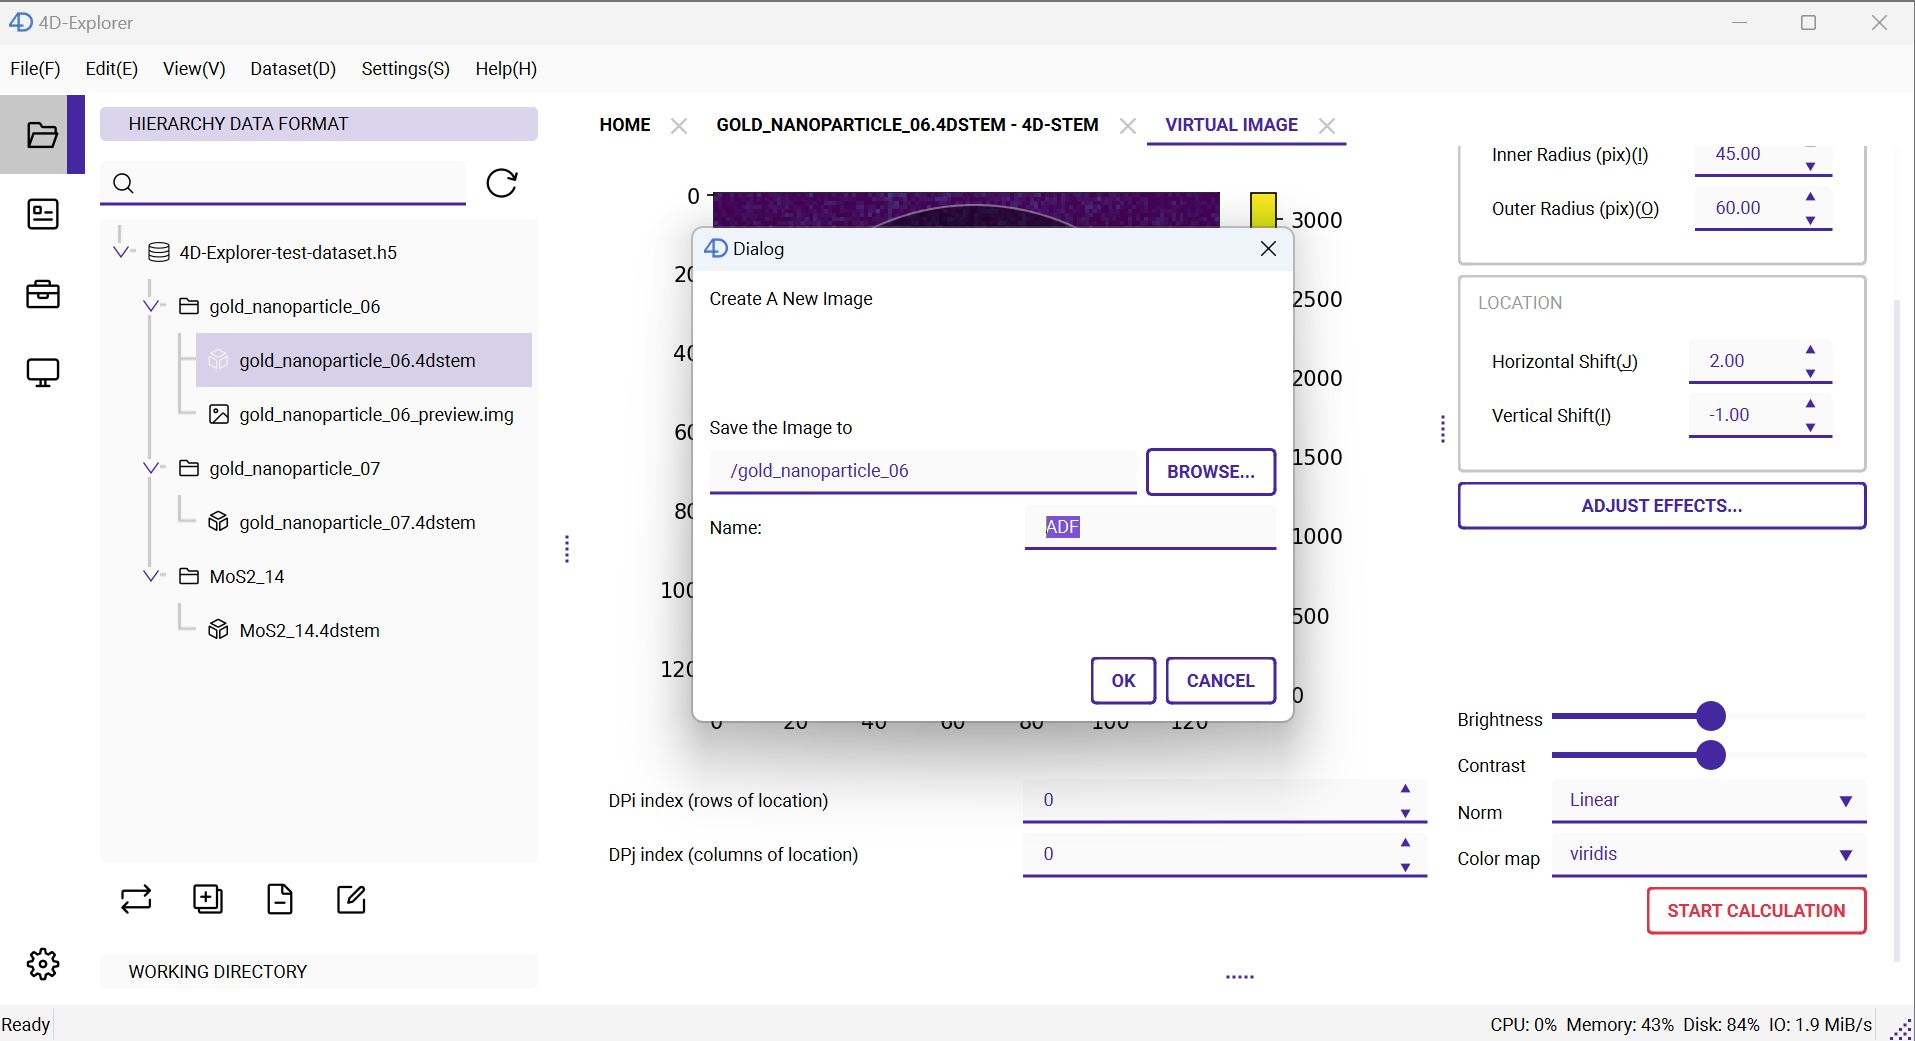The height and width of the screenshot is (1041, 1915).
Task: Decrease the DPj index columns value
Action: coord(1405,867)
